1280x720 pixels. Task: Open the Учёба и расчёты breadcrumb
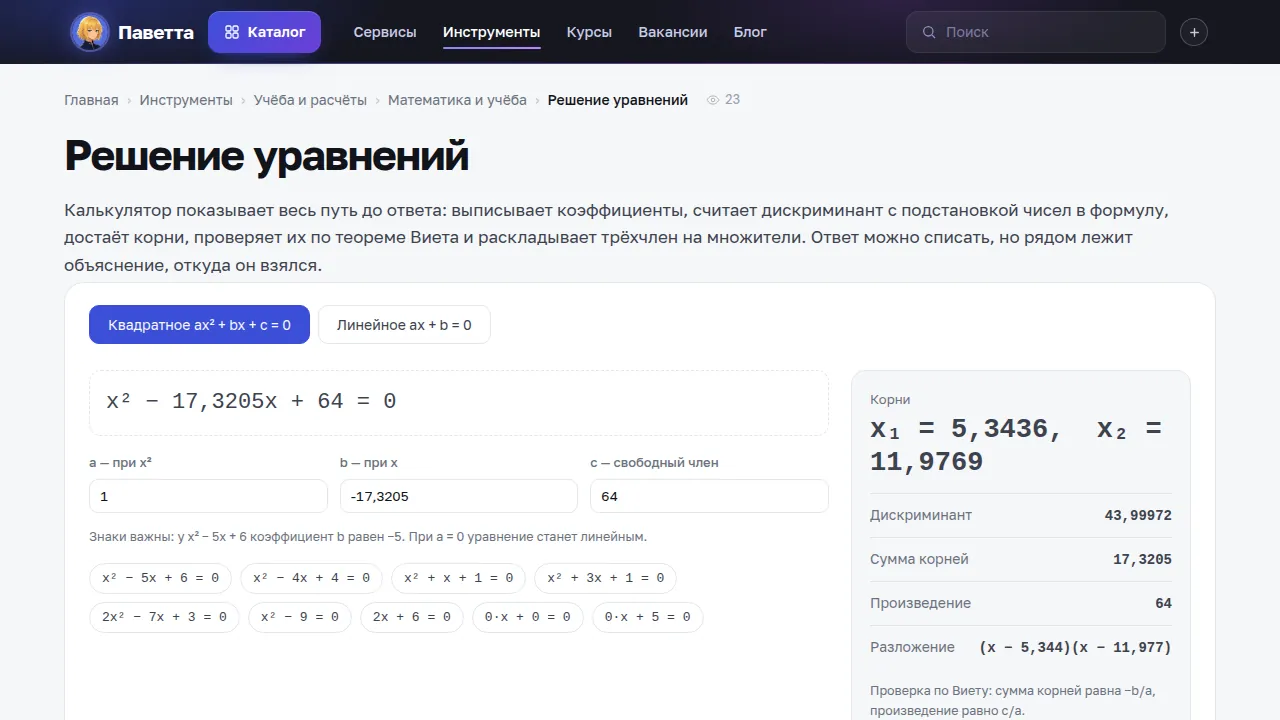click(310, 100)
